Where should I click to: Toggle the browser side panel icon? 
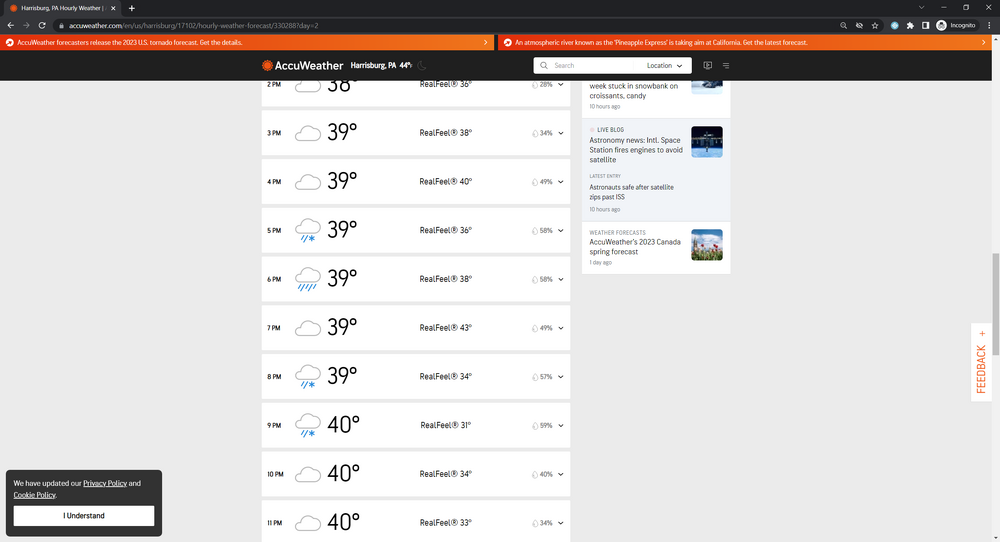pyautogui.click(x=925, y=25)
